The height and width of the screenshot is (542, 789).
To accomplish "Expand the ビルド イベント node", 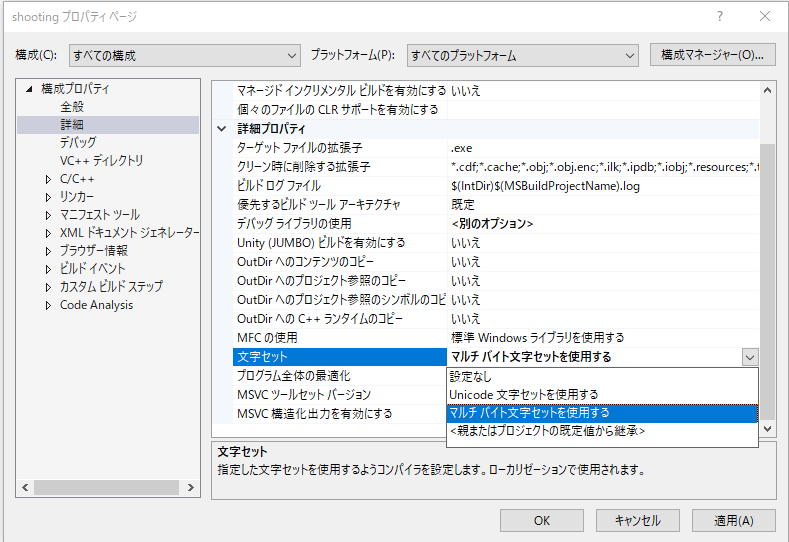I will [48, 269].
